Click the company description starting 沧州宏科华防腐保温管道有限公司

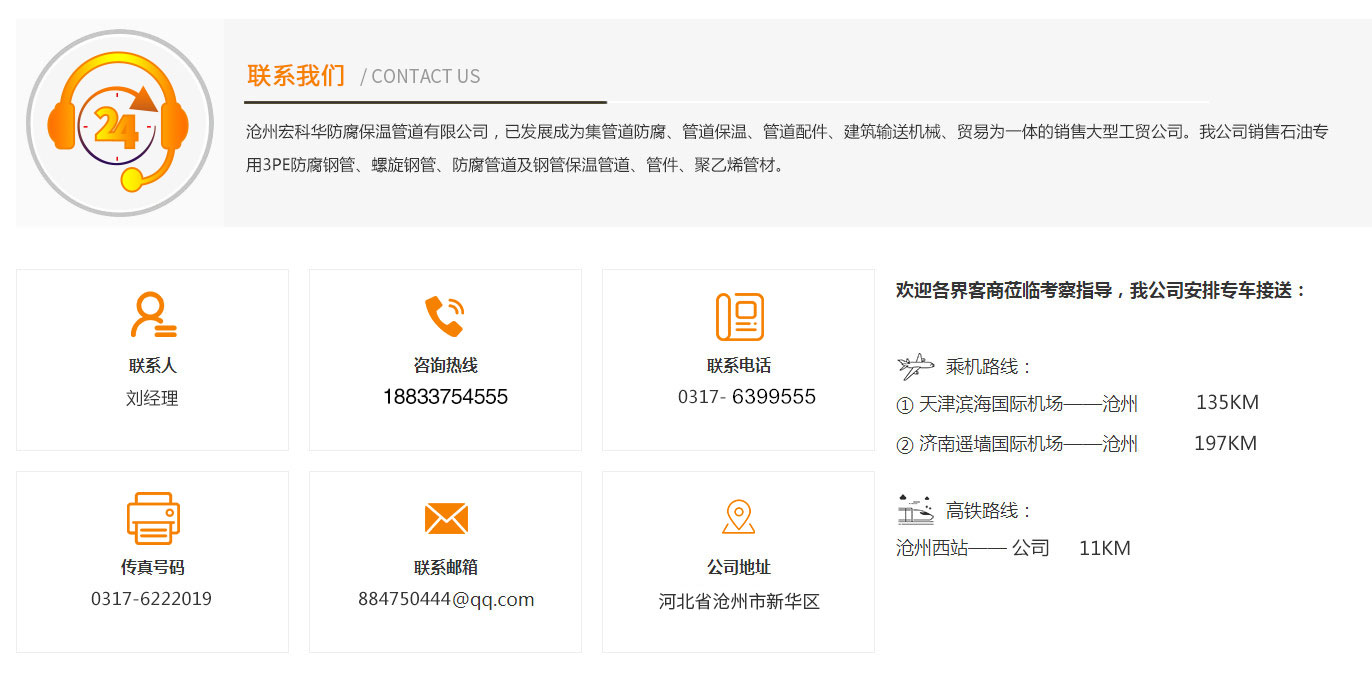point(787,148)
